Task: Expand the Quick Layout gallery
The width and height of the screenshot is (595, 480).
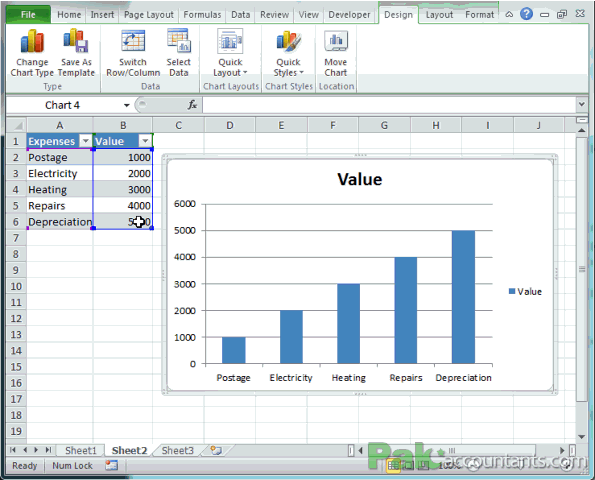Action: click(x=230, y=53)
